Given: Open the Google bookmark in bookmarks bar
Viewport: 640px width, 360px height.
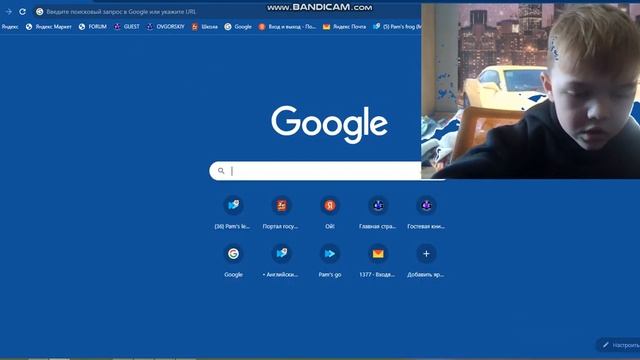Looking at the screenshot, I should (238, 27).
